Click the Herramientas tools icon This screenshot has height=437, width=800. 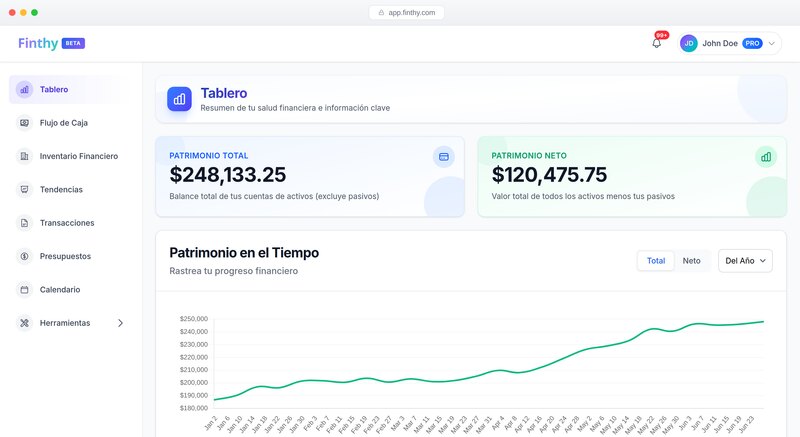(24, 323)
